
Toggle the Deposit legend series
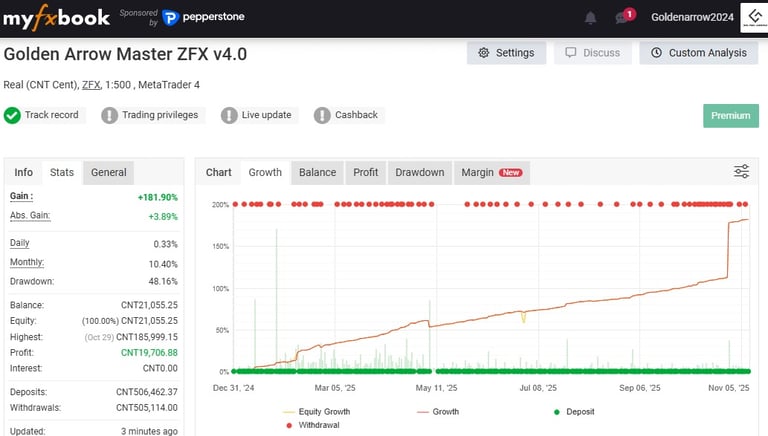574,412
